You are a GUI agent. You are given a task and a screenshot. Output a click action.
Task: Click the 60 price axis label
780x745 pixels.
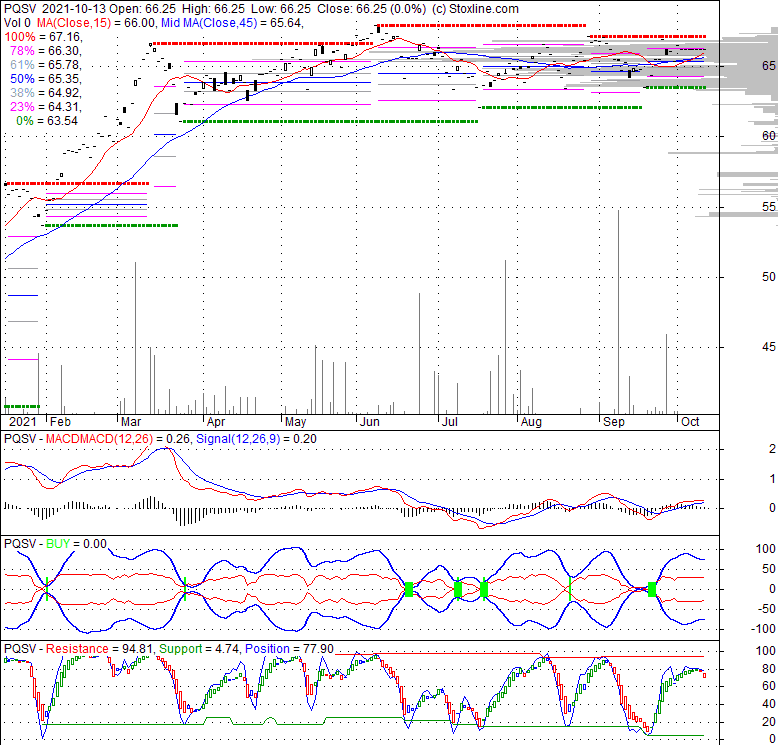769,136
